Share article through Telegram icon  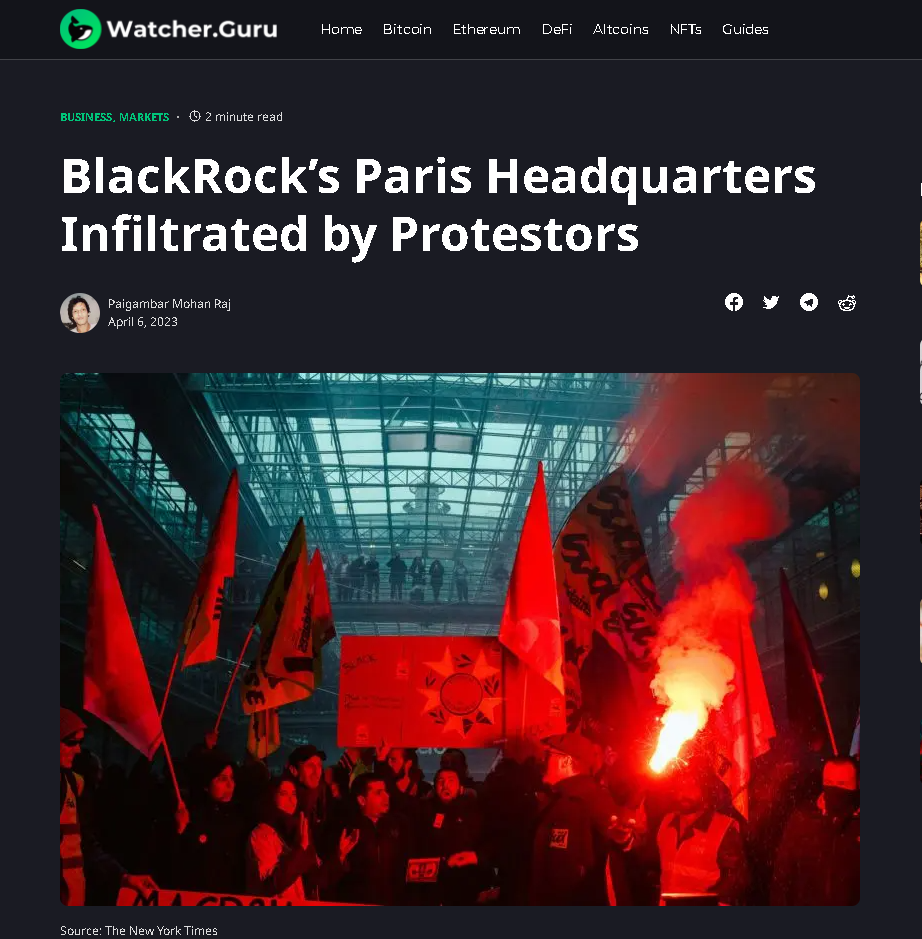coord(809,302)
